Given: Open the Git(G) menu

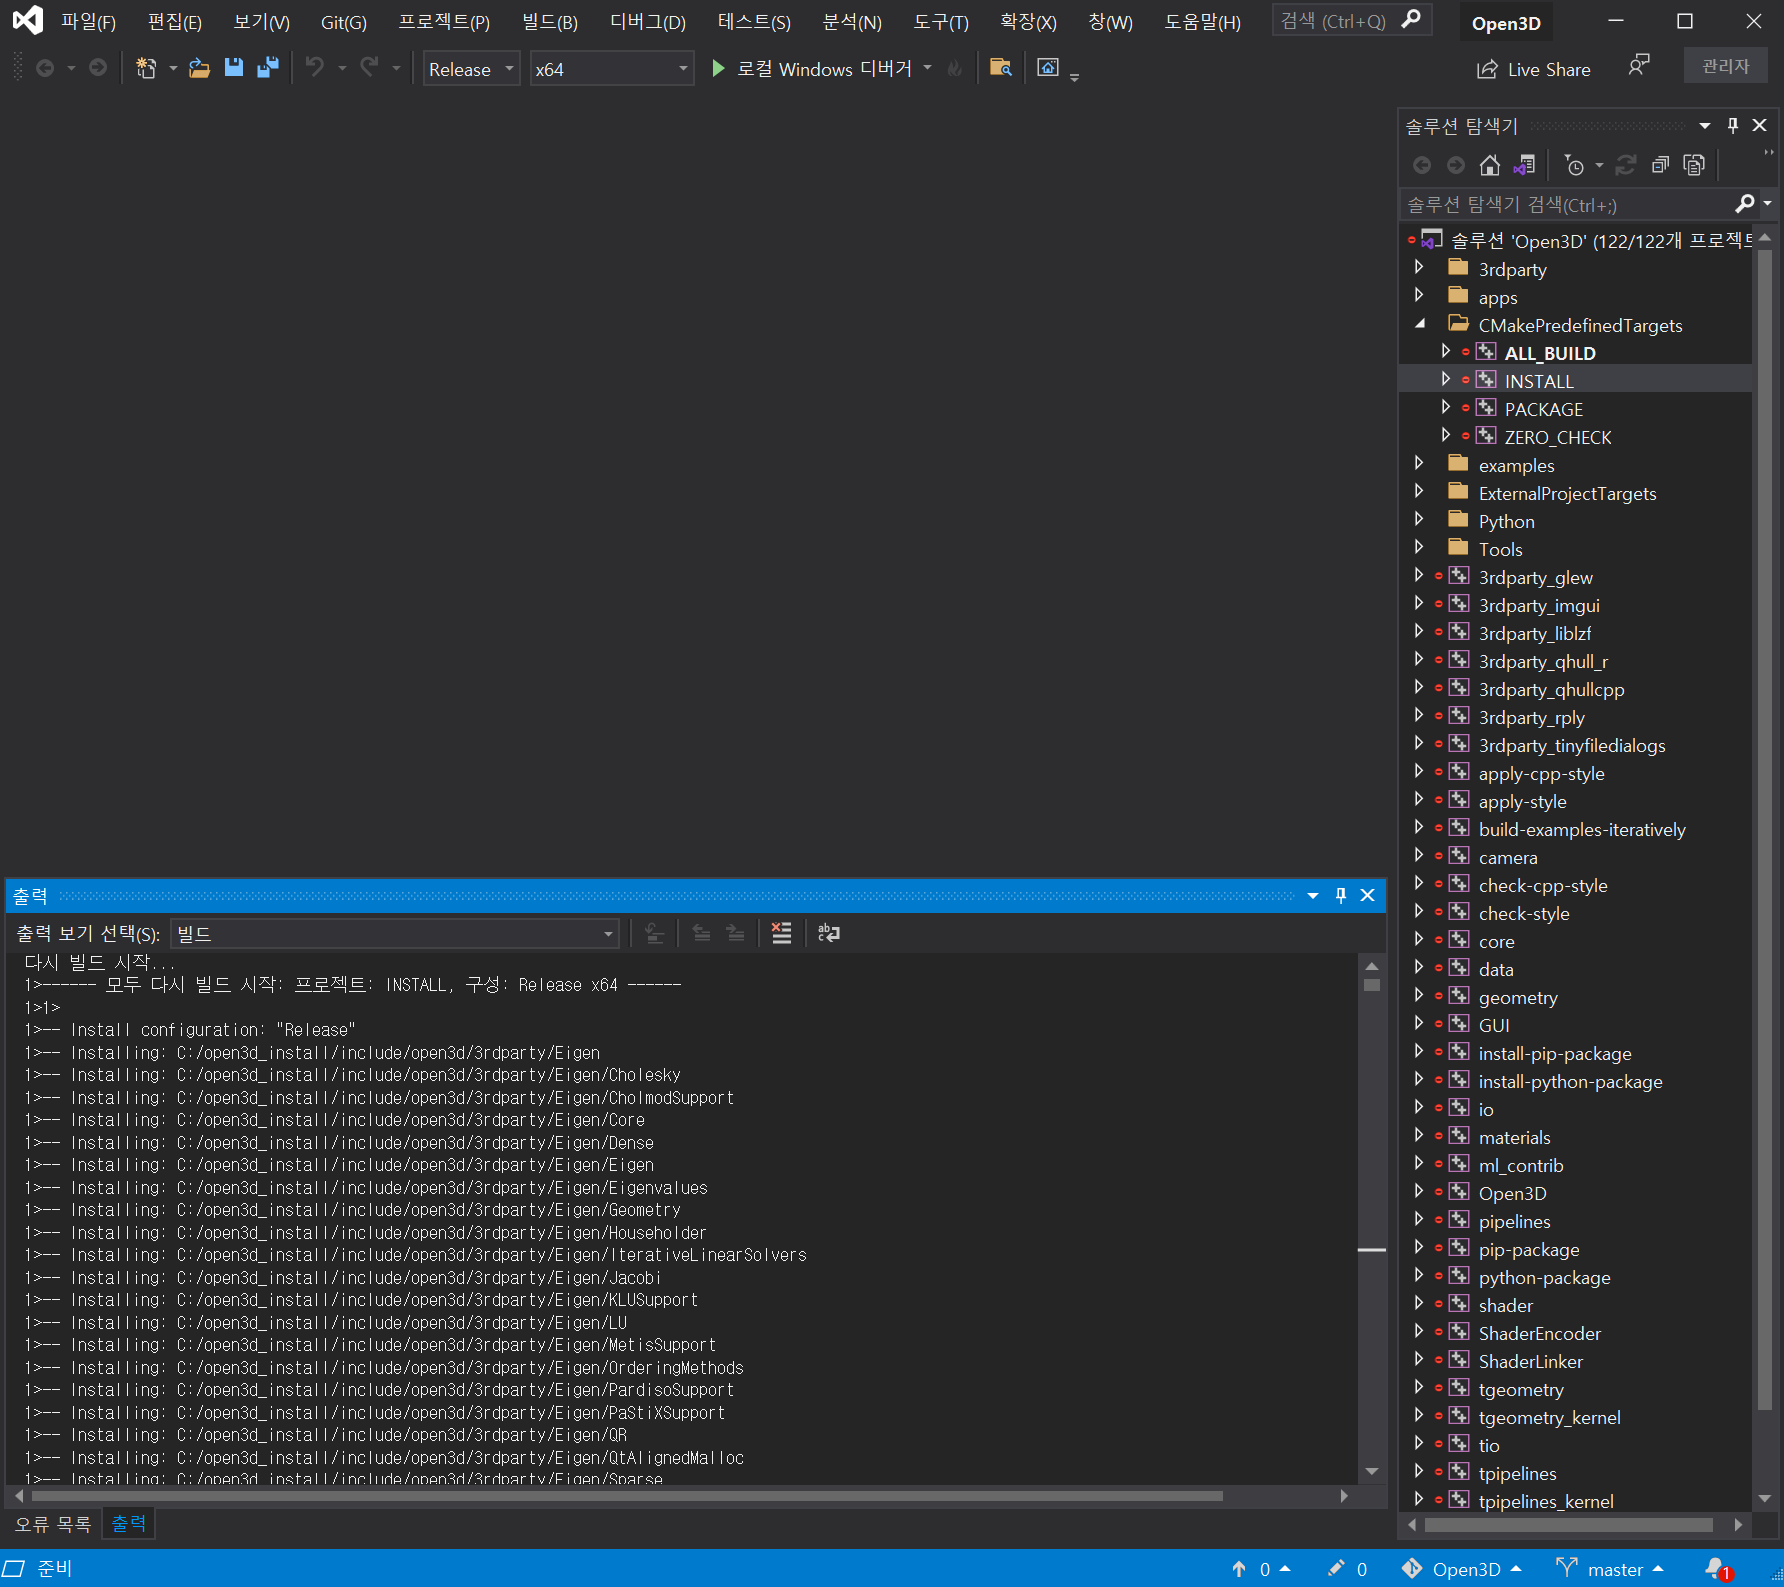Looking at the screenshot, I should pos(343,22).
